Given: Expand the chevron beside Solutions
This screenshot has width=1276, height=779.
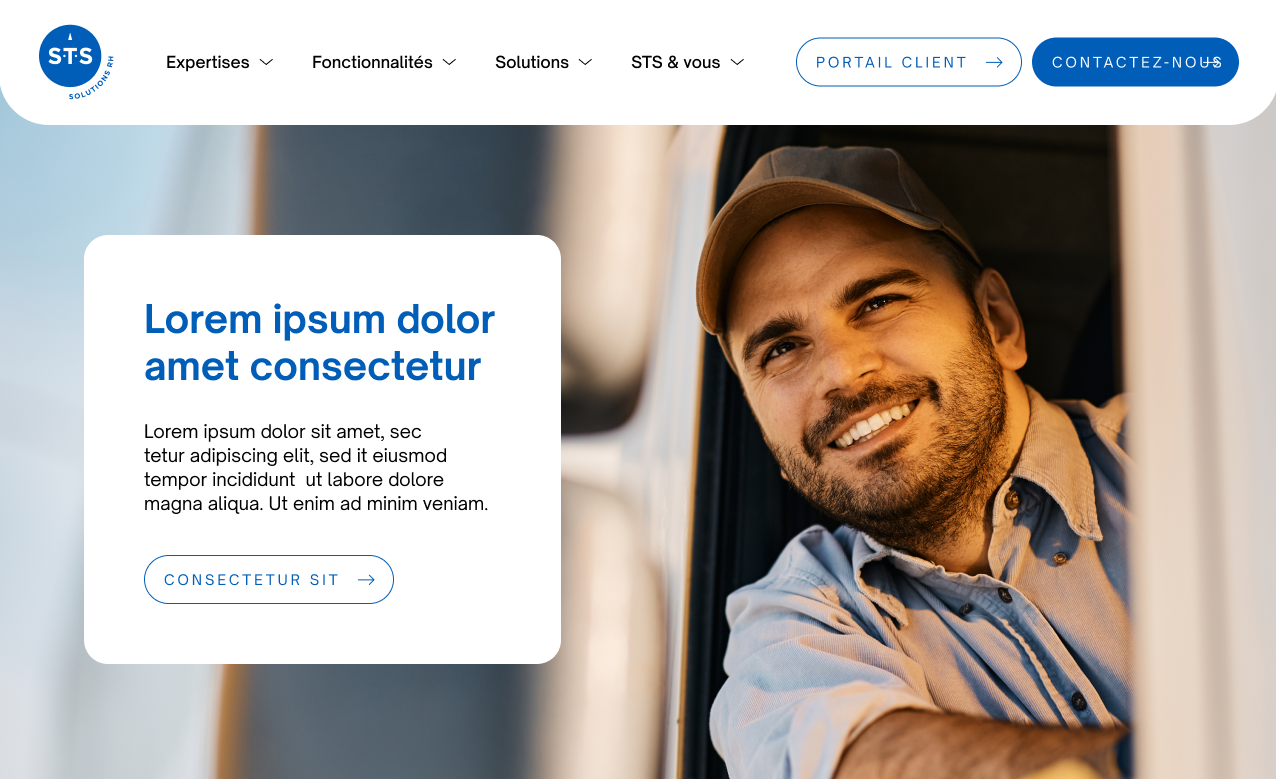Looking at the screenshot, I should click(x=585, y=62).
